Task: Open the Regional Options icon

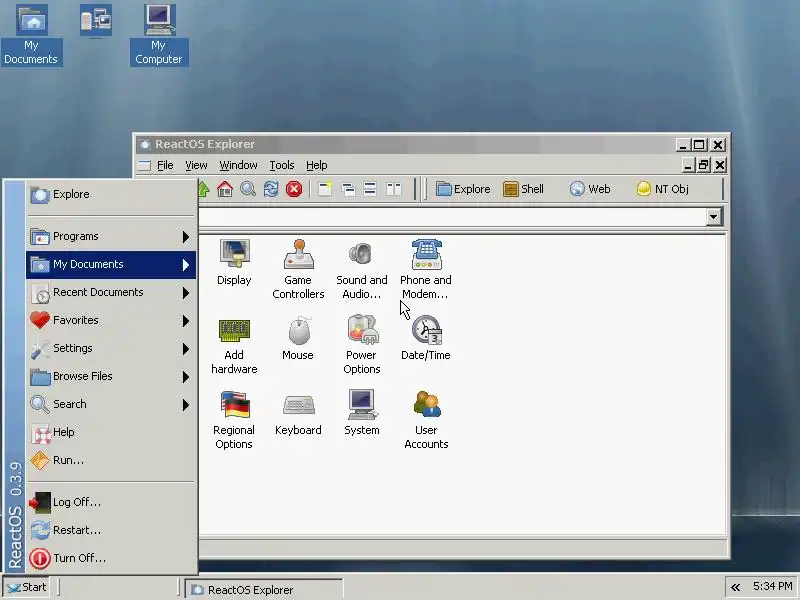Action: pos(234,420)
